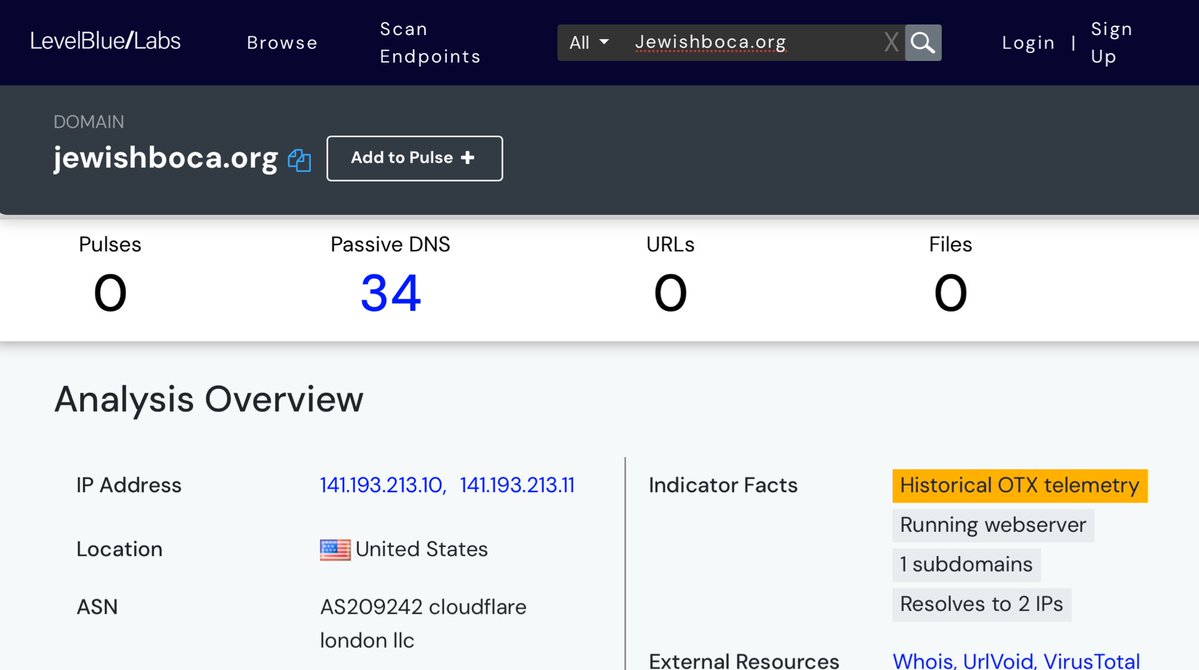Image resolution: width=1199 pixels, height=670 pixels.
Task: Open IP address 141.193.213.10
Action: (382, 486)
